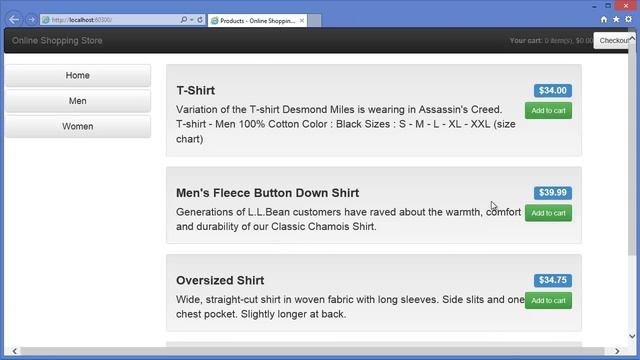Open a new blank tab
640x360 pixels.
tap(314, 20)
